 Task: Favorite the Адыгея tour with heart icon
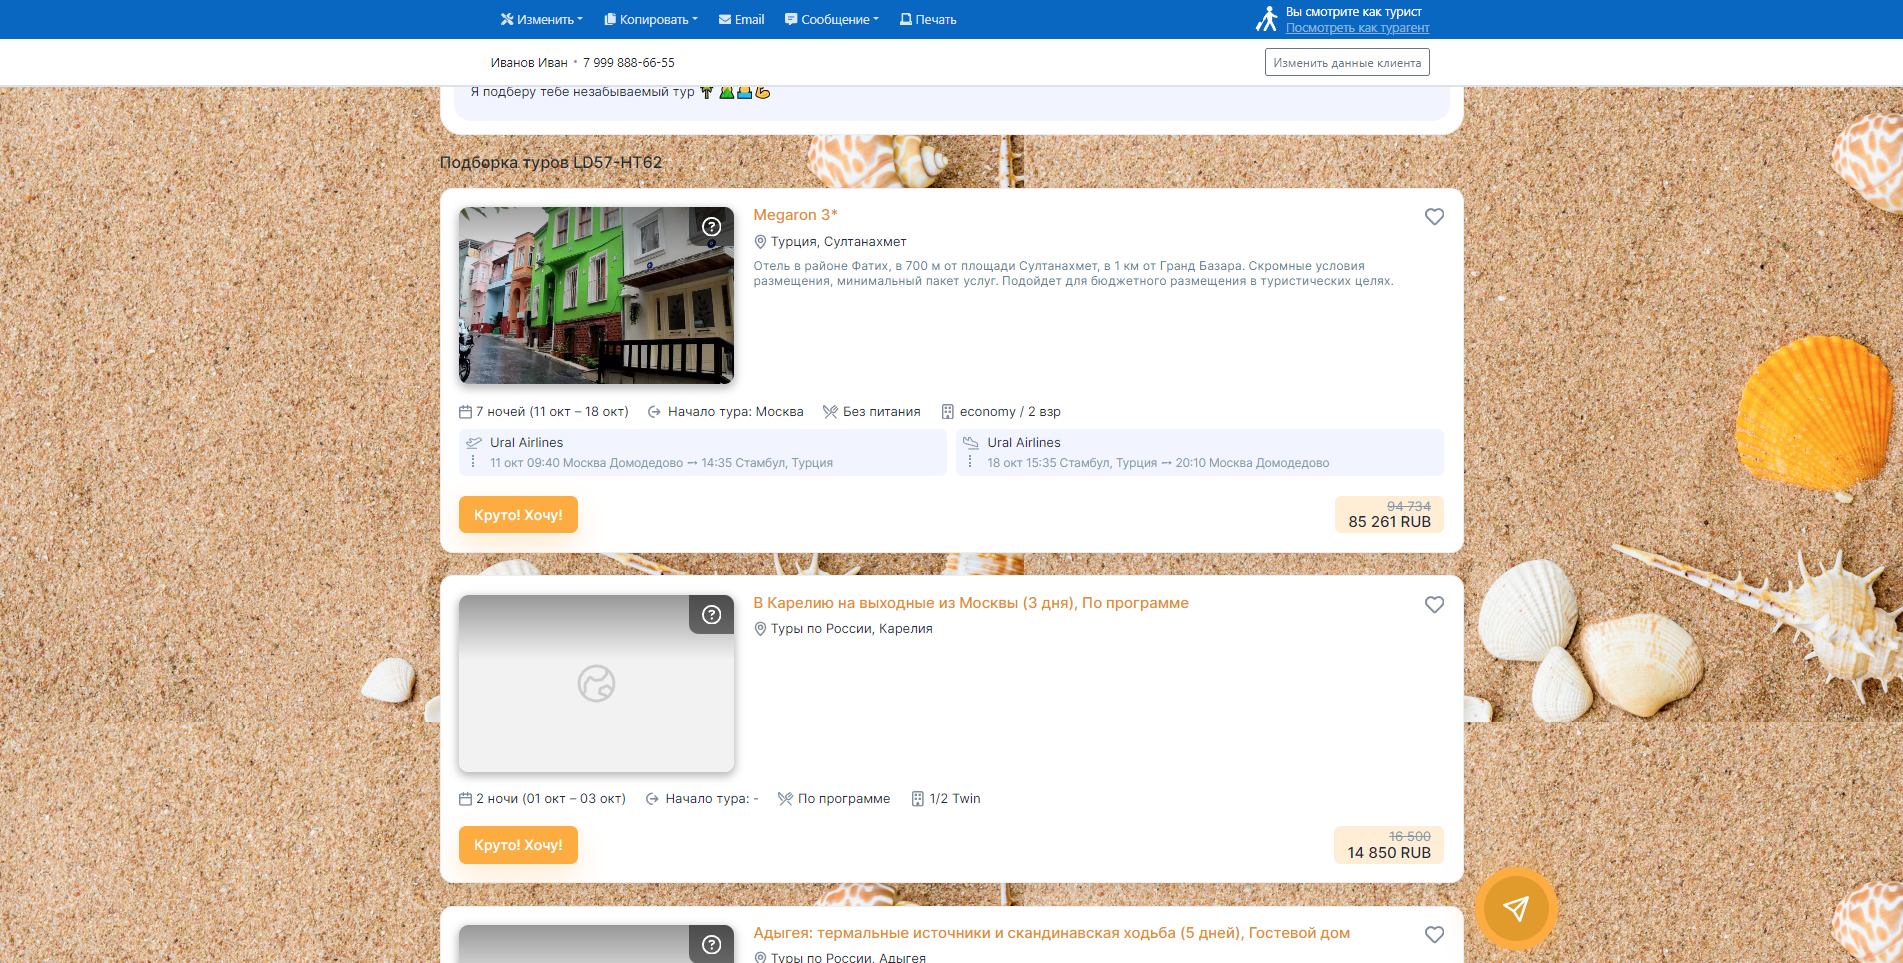pyautogui.click(x=1434, y=934)
